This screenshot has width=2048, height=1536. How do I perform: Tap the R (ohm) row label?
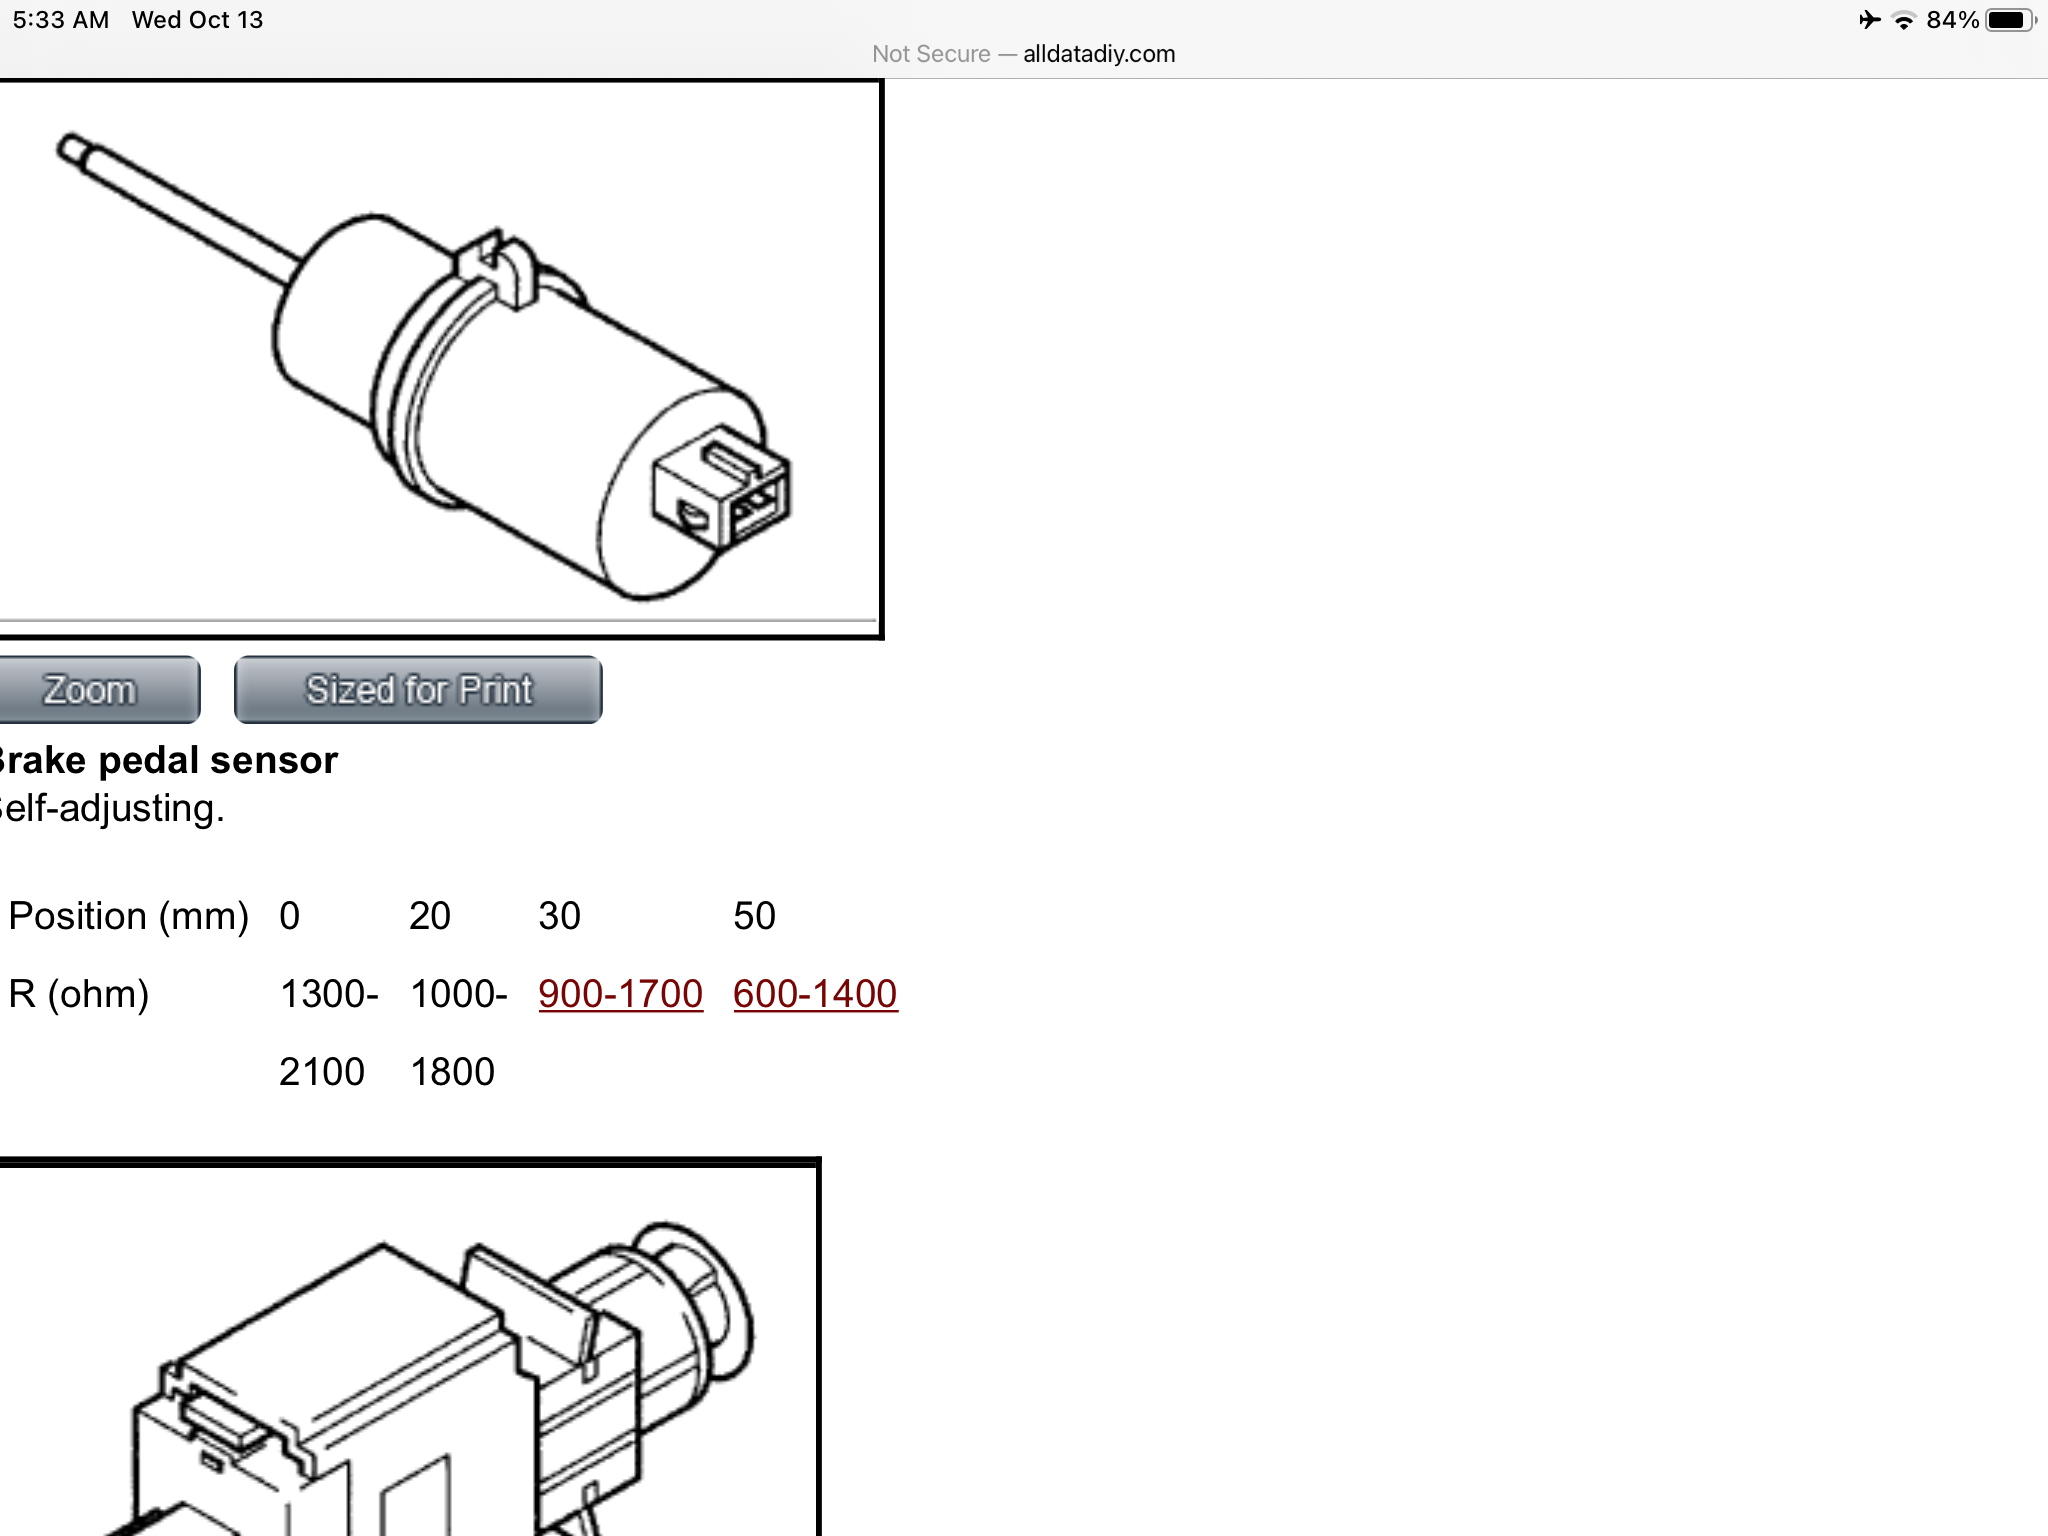coord(79,994)
